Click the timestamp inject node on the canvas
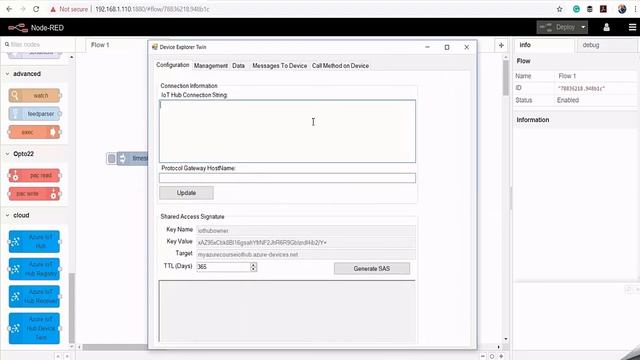The height and width of the screenshot is (360, 640). [x=133, y=158]
